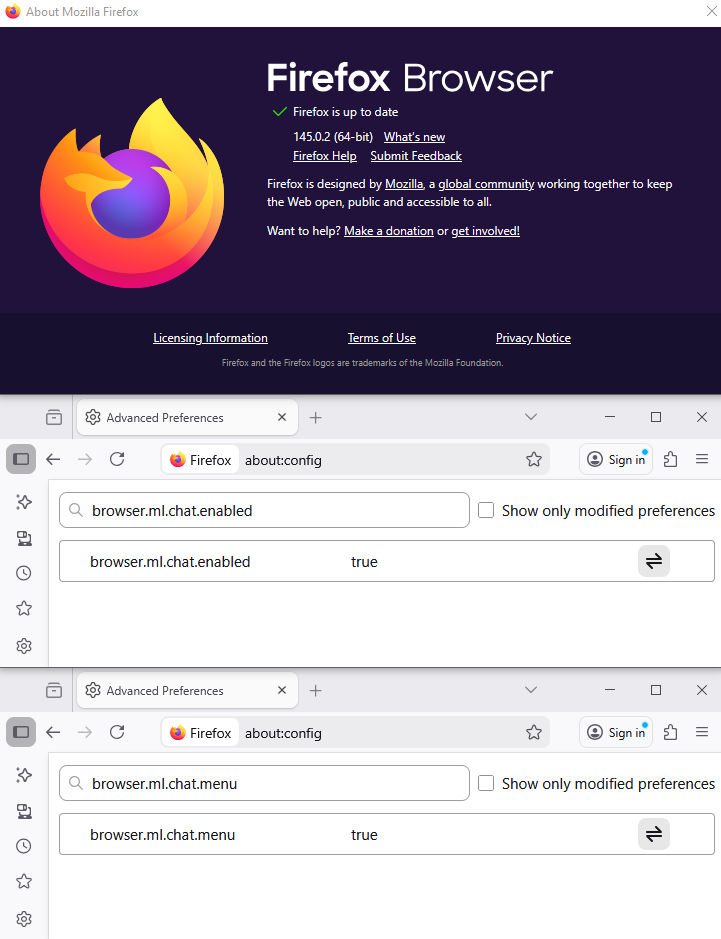Open hamburger application menu in chat.enabled window
This screenshot has width=721, height=939.
702,459
